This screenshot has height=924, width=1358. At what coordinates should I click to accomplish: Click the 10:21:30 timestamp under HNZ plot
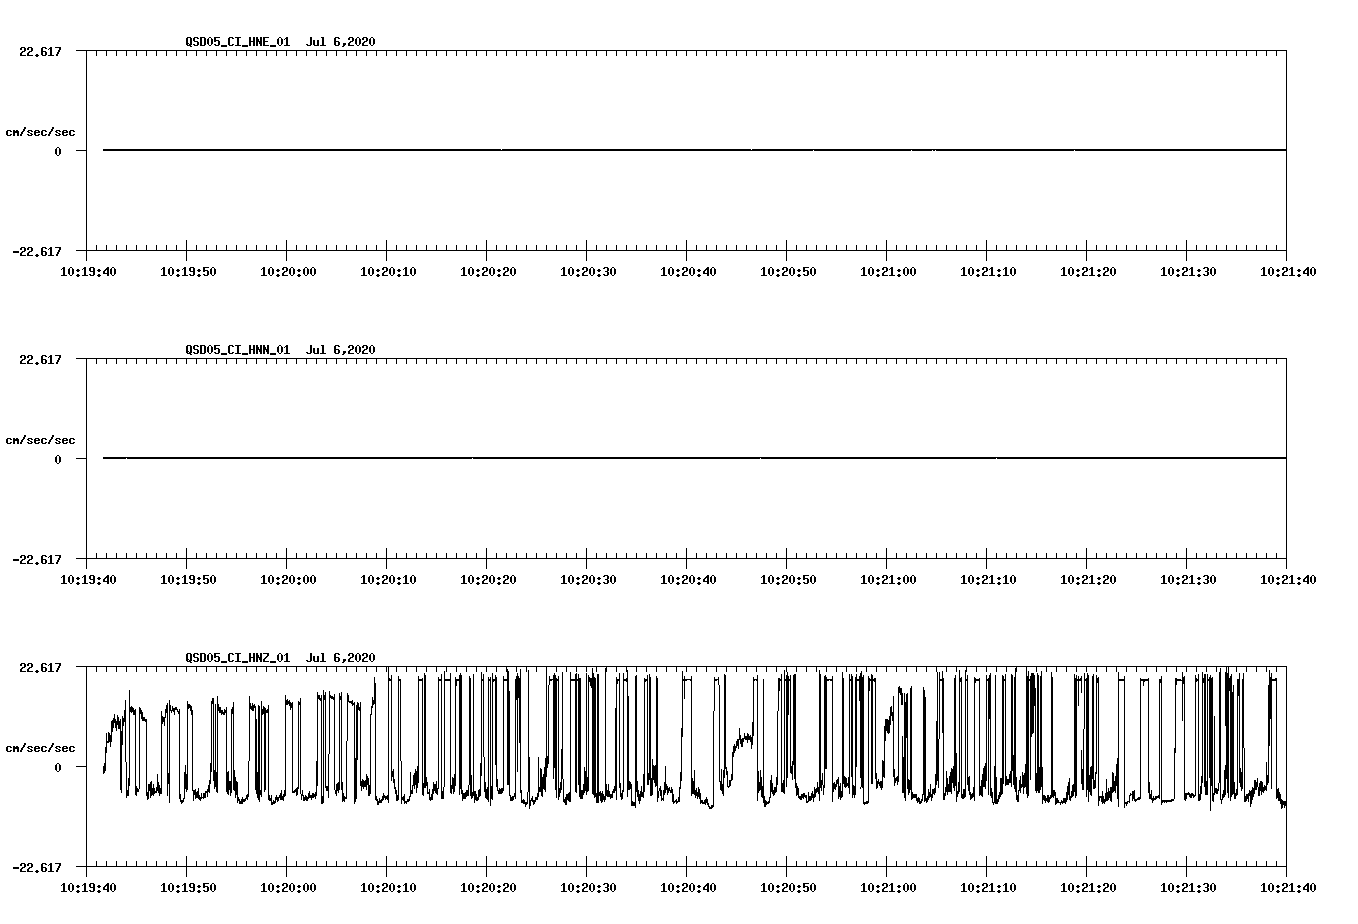[x=1187, y=887]
